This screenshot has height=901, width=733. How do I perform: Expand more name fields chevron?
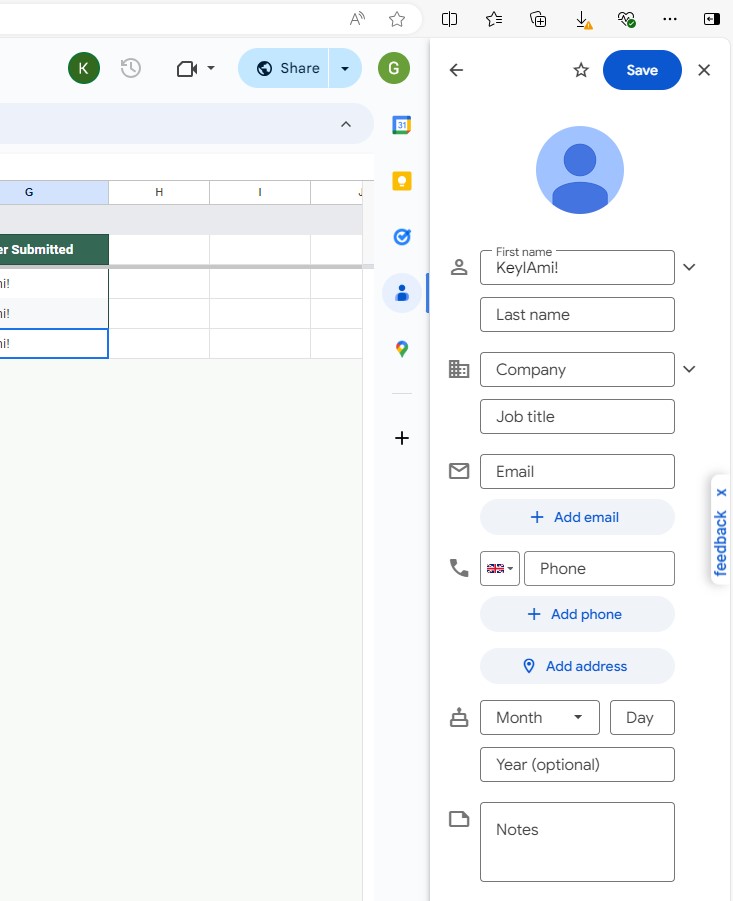[x=689, y=267]
